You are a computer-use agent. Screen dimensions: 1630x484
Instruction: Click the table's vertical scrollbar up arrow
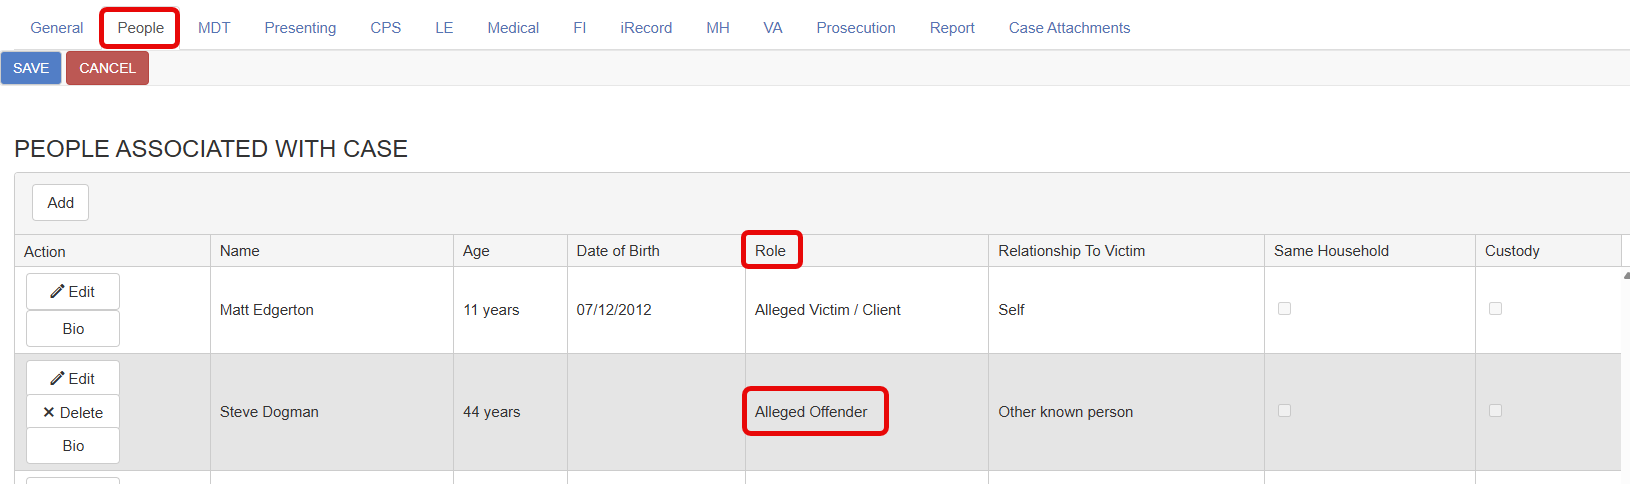[1626, 274]
